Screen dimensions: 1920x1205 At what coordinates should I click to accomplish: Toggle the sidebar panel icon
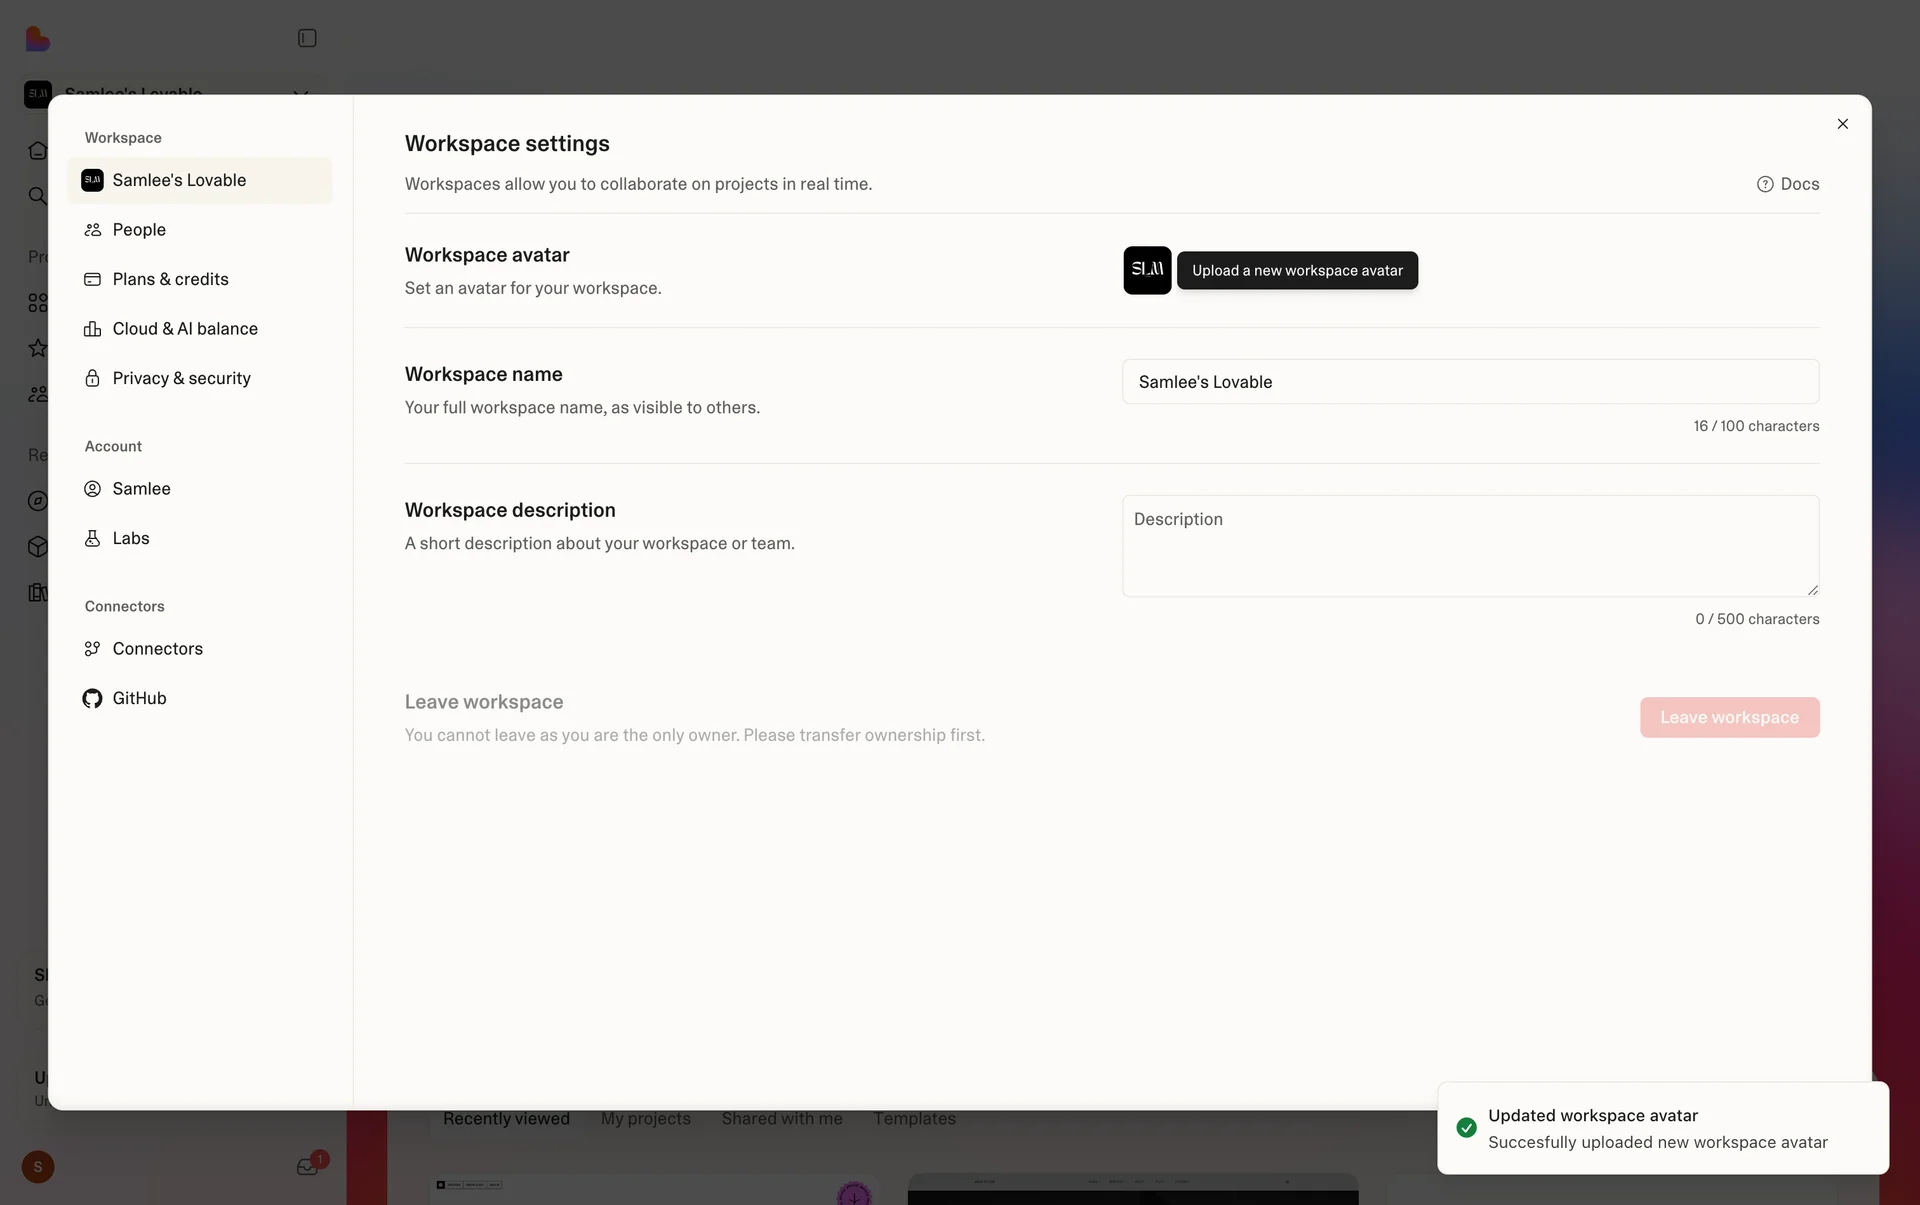307,38
